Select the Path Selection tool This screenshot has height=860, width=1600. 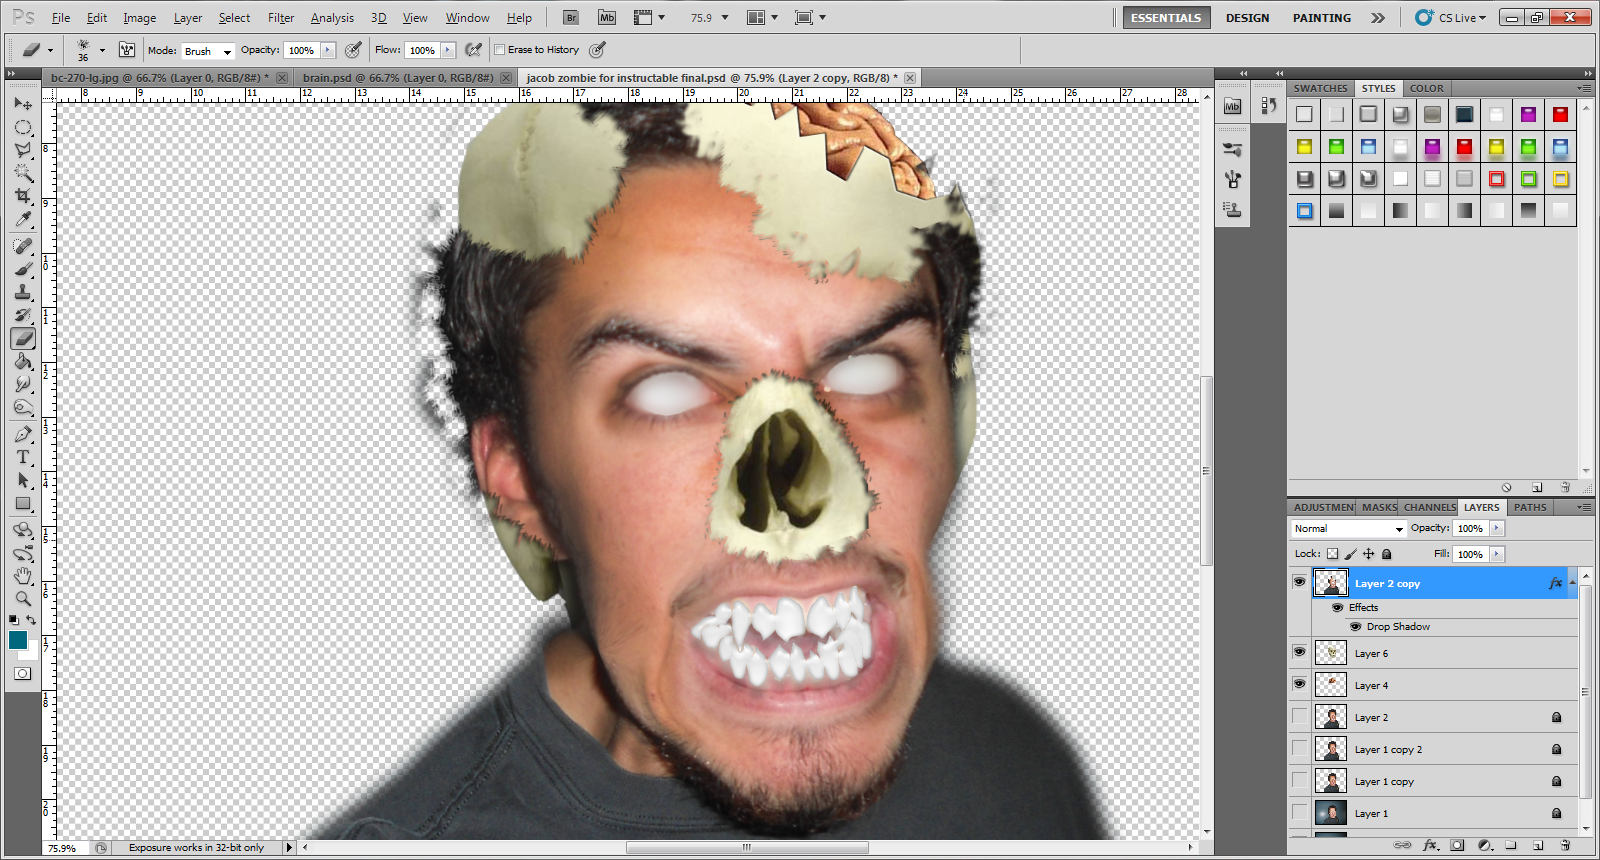23,480
